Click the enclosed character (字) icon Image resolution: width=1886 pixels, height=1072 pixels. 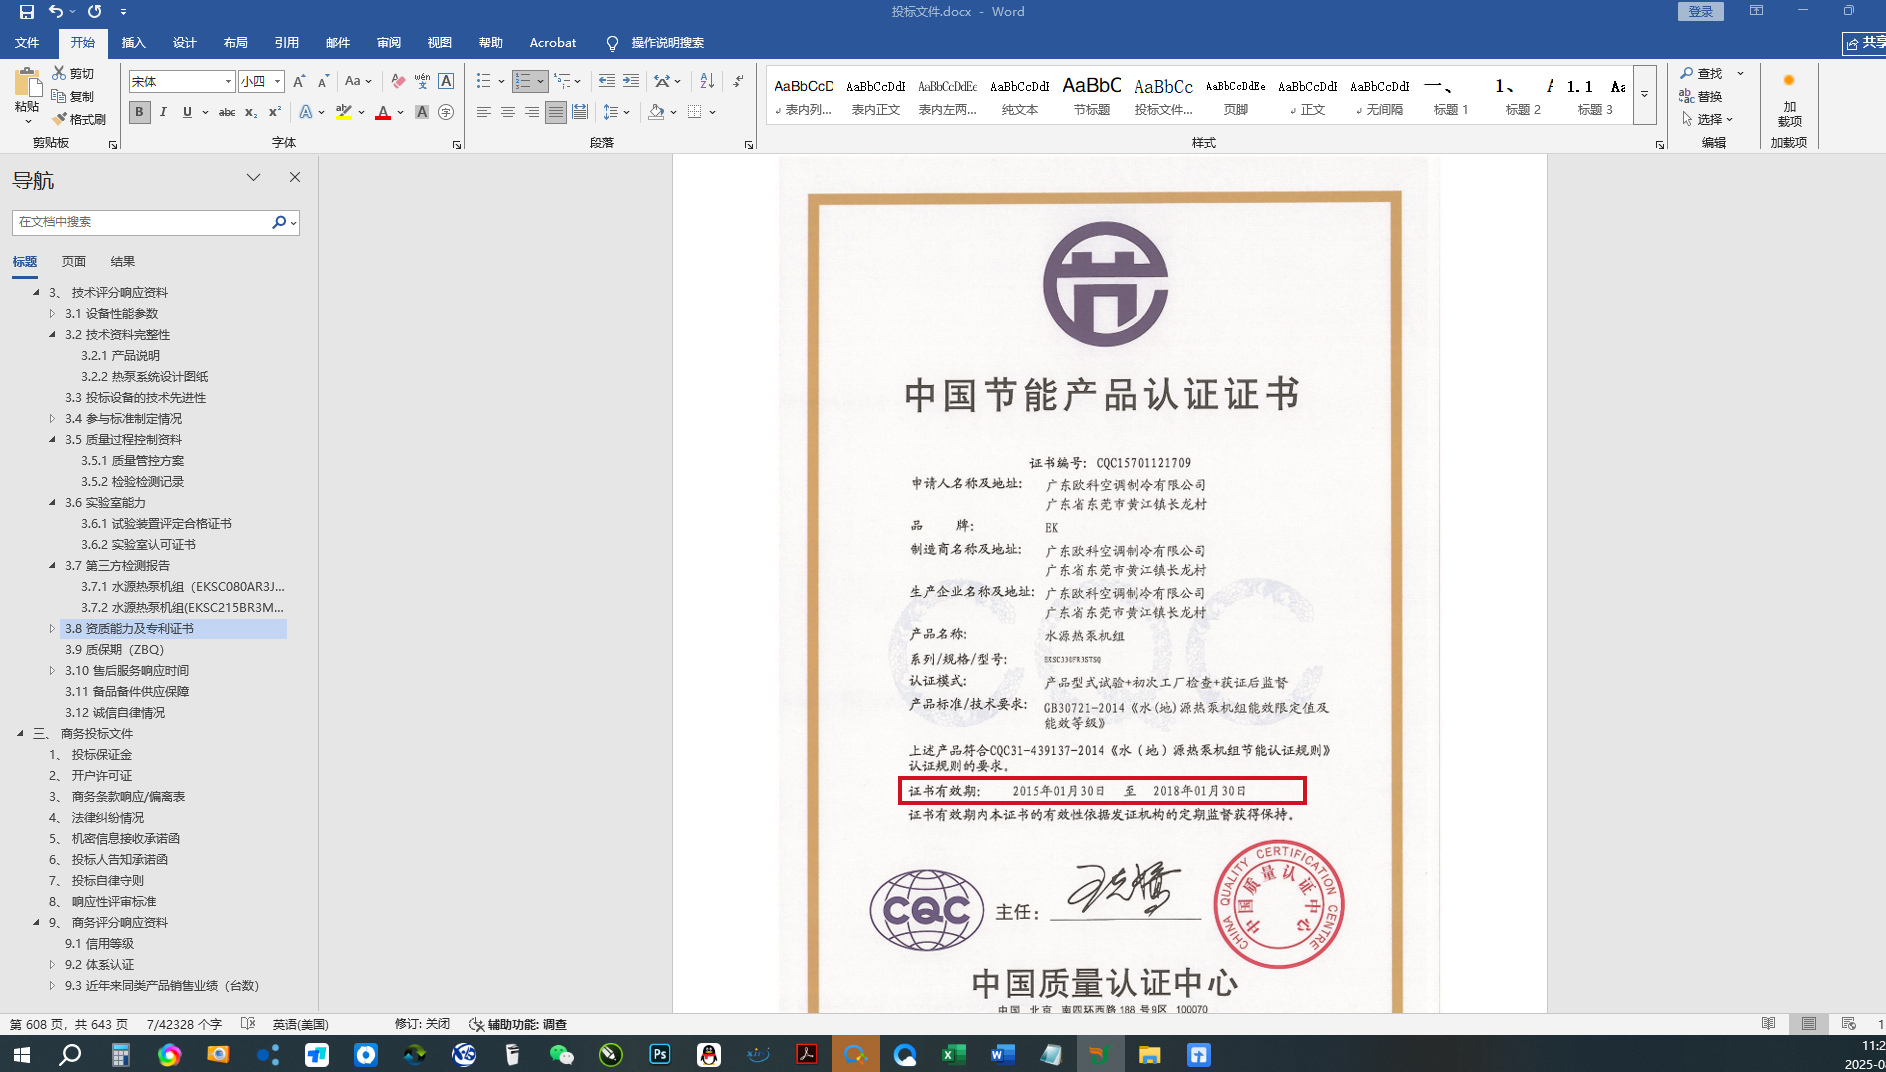446,112
